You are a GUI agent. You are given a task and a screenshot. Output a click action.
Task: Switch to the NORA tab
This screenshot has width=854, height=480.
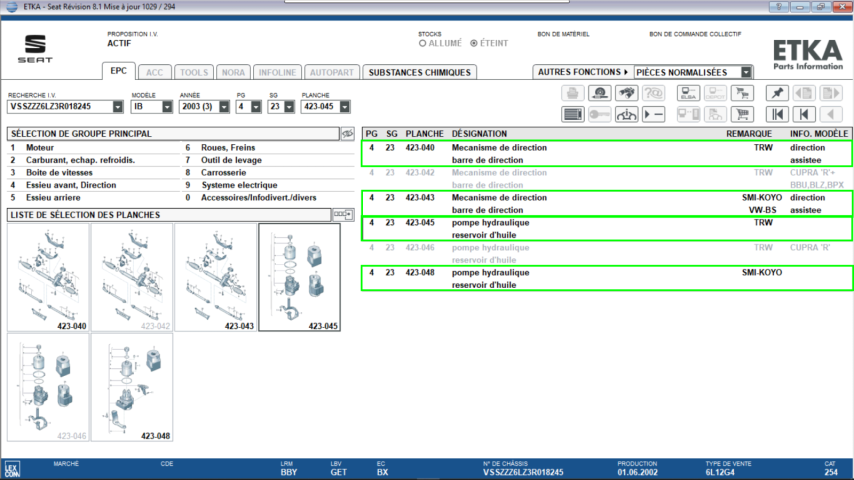tap(233, 72)
